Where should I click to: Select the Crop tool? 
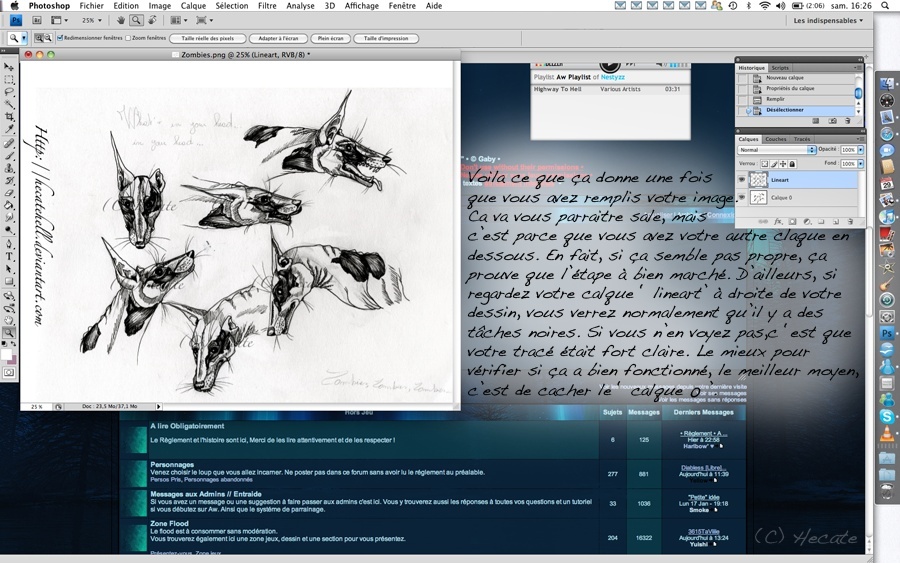9,117
